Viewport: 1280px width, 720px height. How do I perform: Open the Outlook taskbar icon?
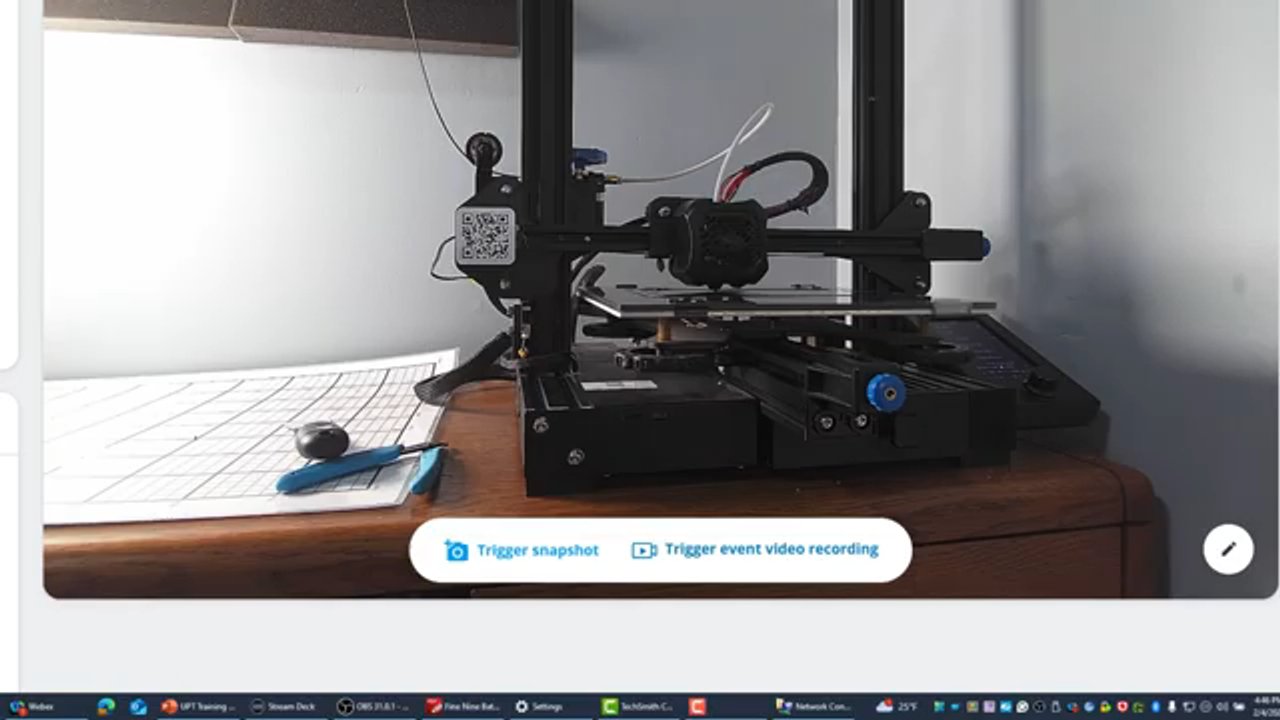coord(138,706)
